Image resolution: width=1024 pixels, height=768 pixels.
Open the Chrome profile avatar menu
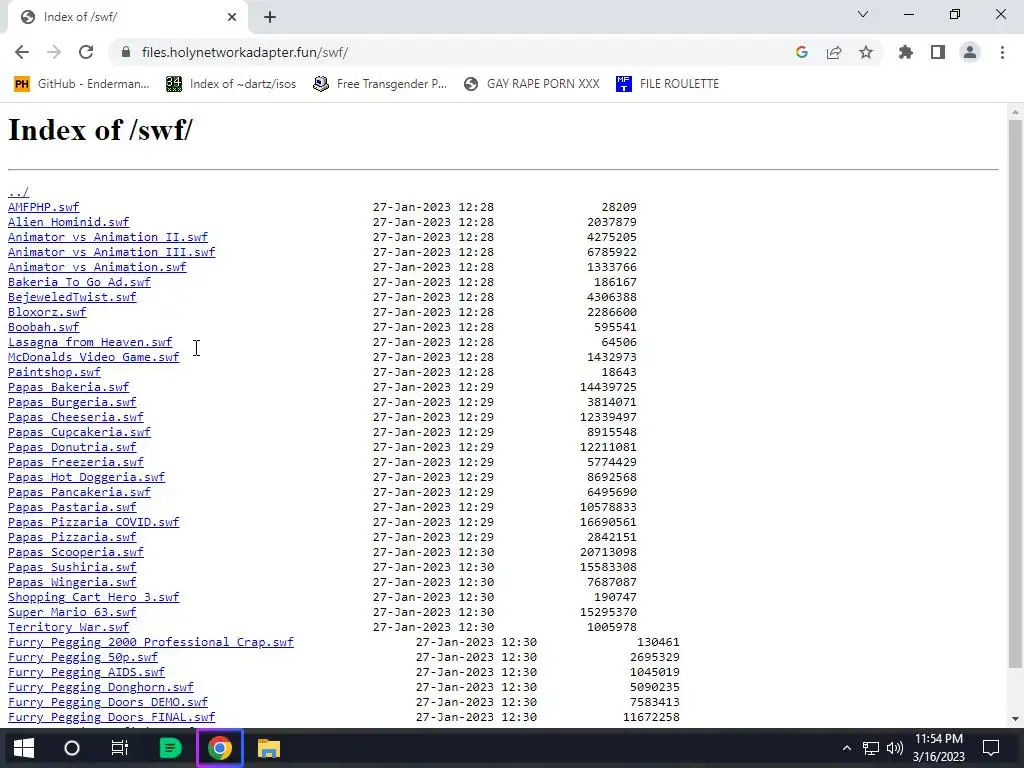tap(970, 52)
